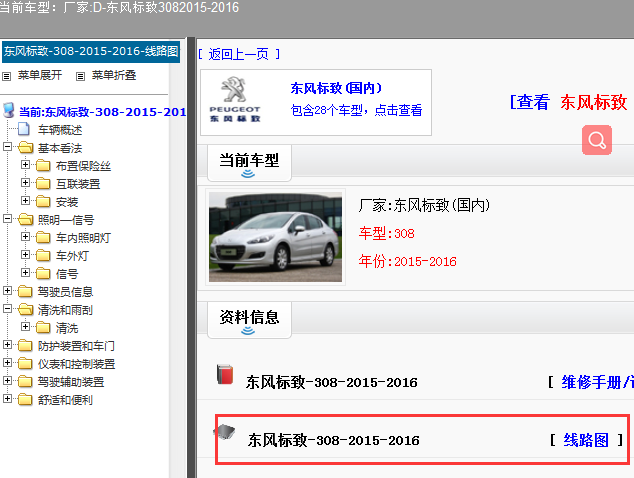634x478 pixels.
Task: Click the [查看 东风标致 link
Action: [569, 102]
